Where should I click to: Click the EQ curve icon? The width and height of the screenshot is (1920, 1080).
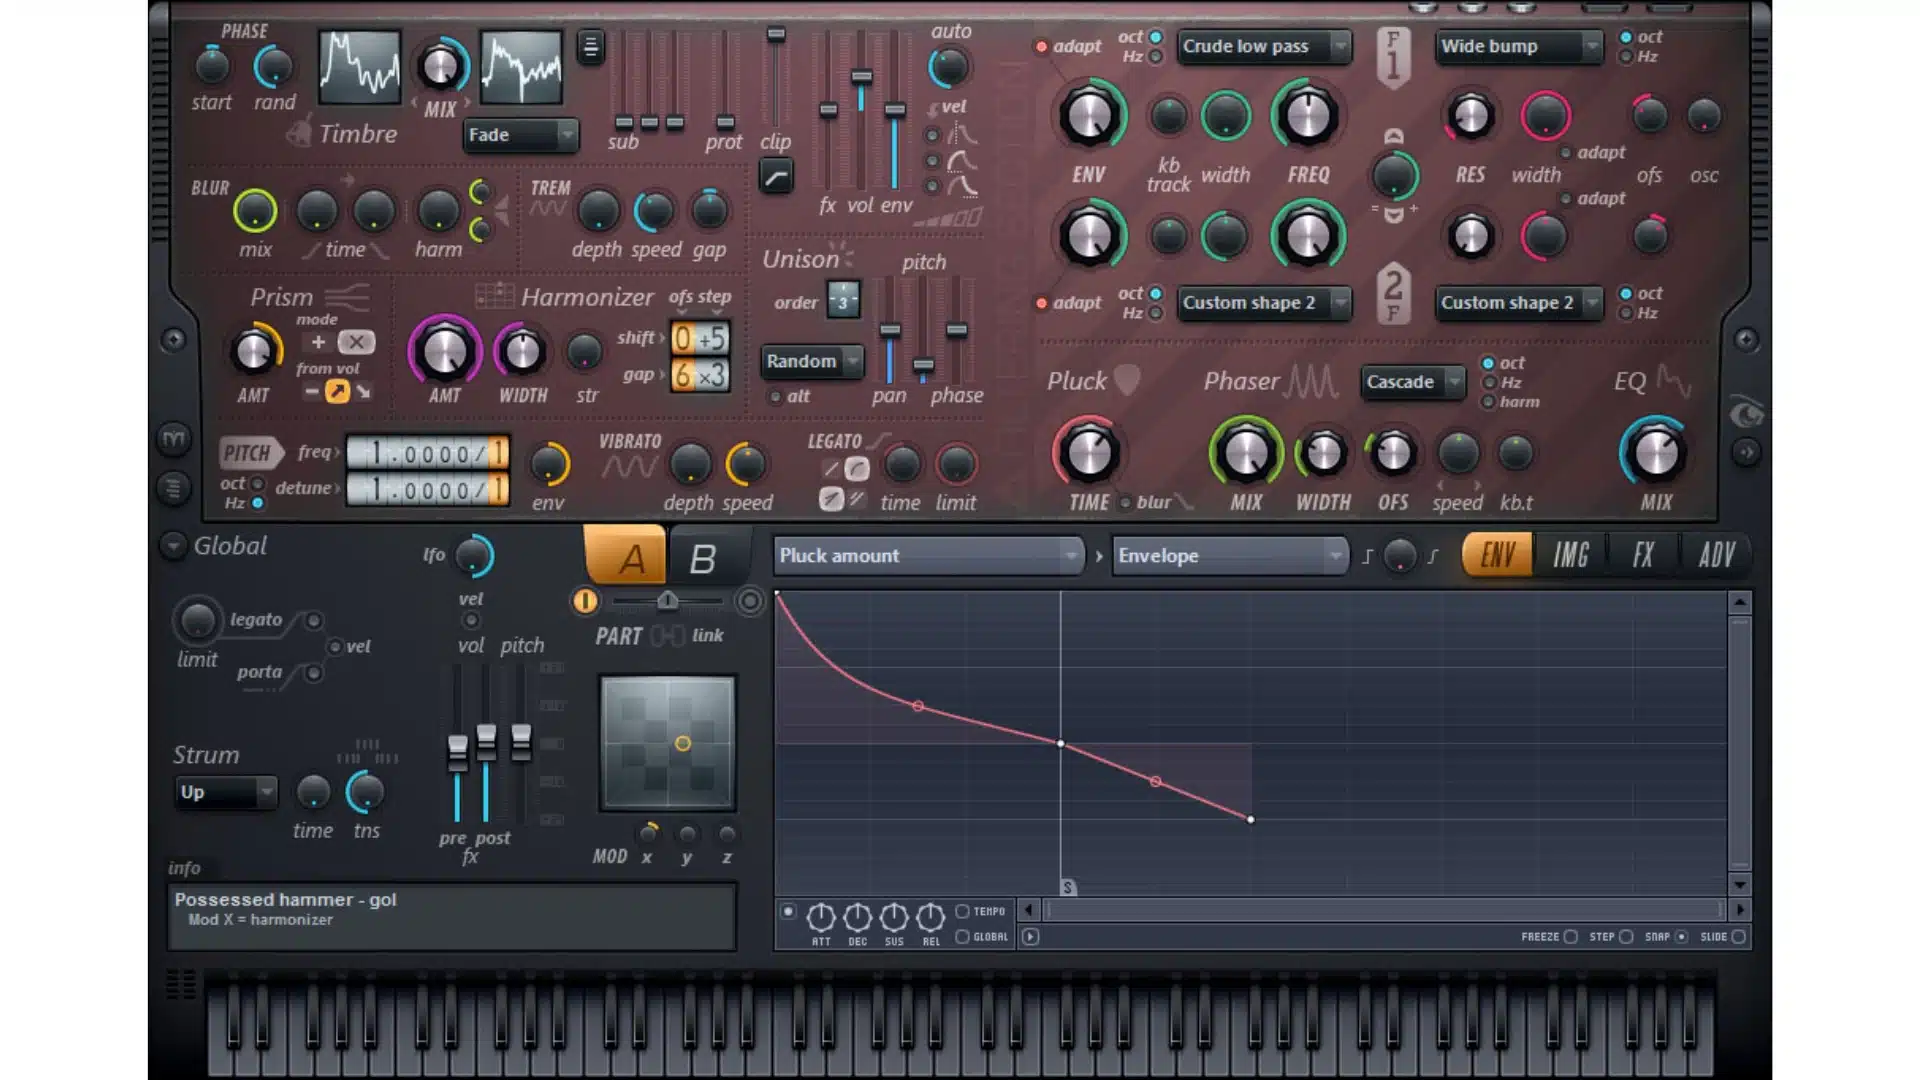1673,381
